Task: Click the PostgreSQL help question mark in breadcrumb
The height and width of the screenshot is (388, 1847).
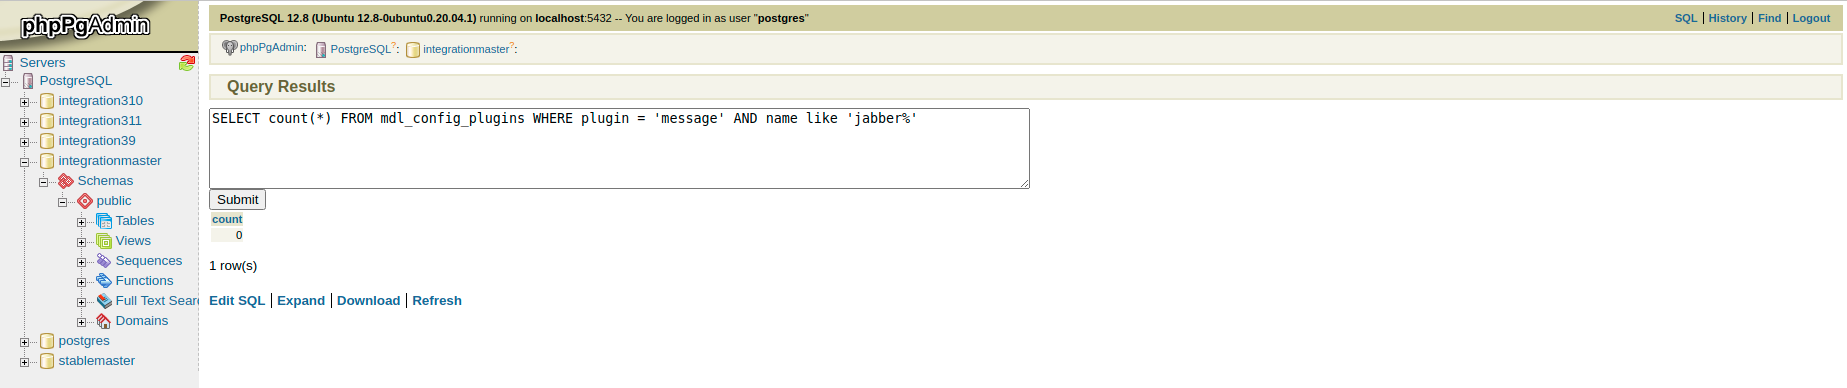Action: coord(394,46)
